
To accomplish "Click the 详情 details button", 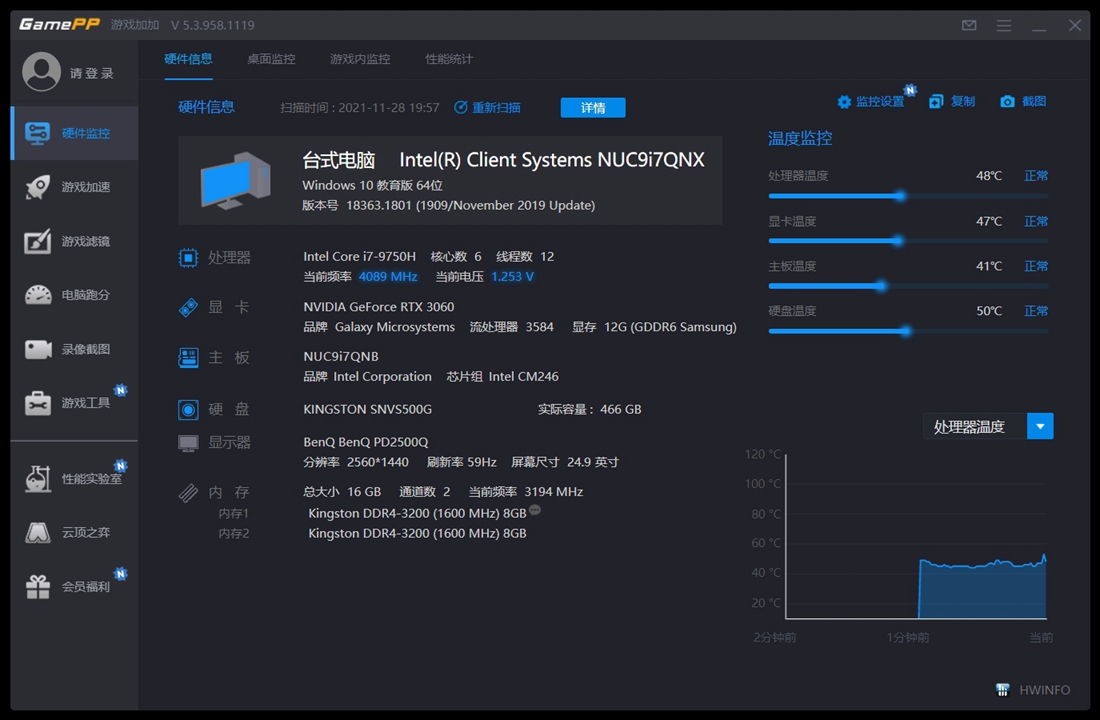I will [x=592, y=107].
